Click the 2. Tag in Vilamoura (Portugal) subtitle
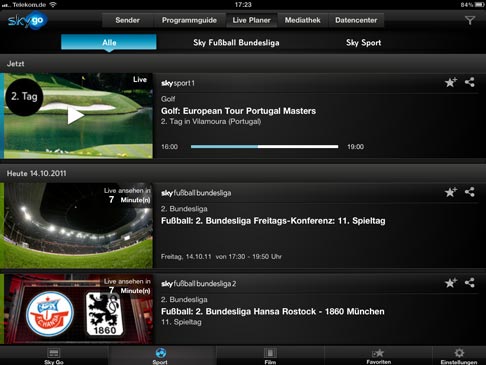Screen dimensions: 486x365 pos(211,121)
